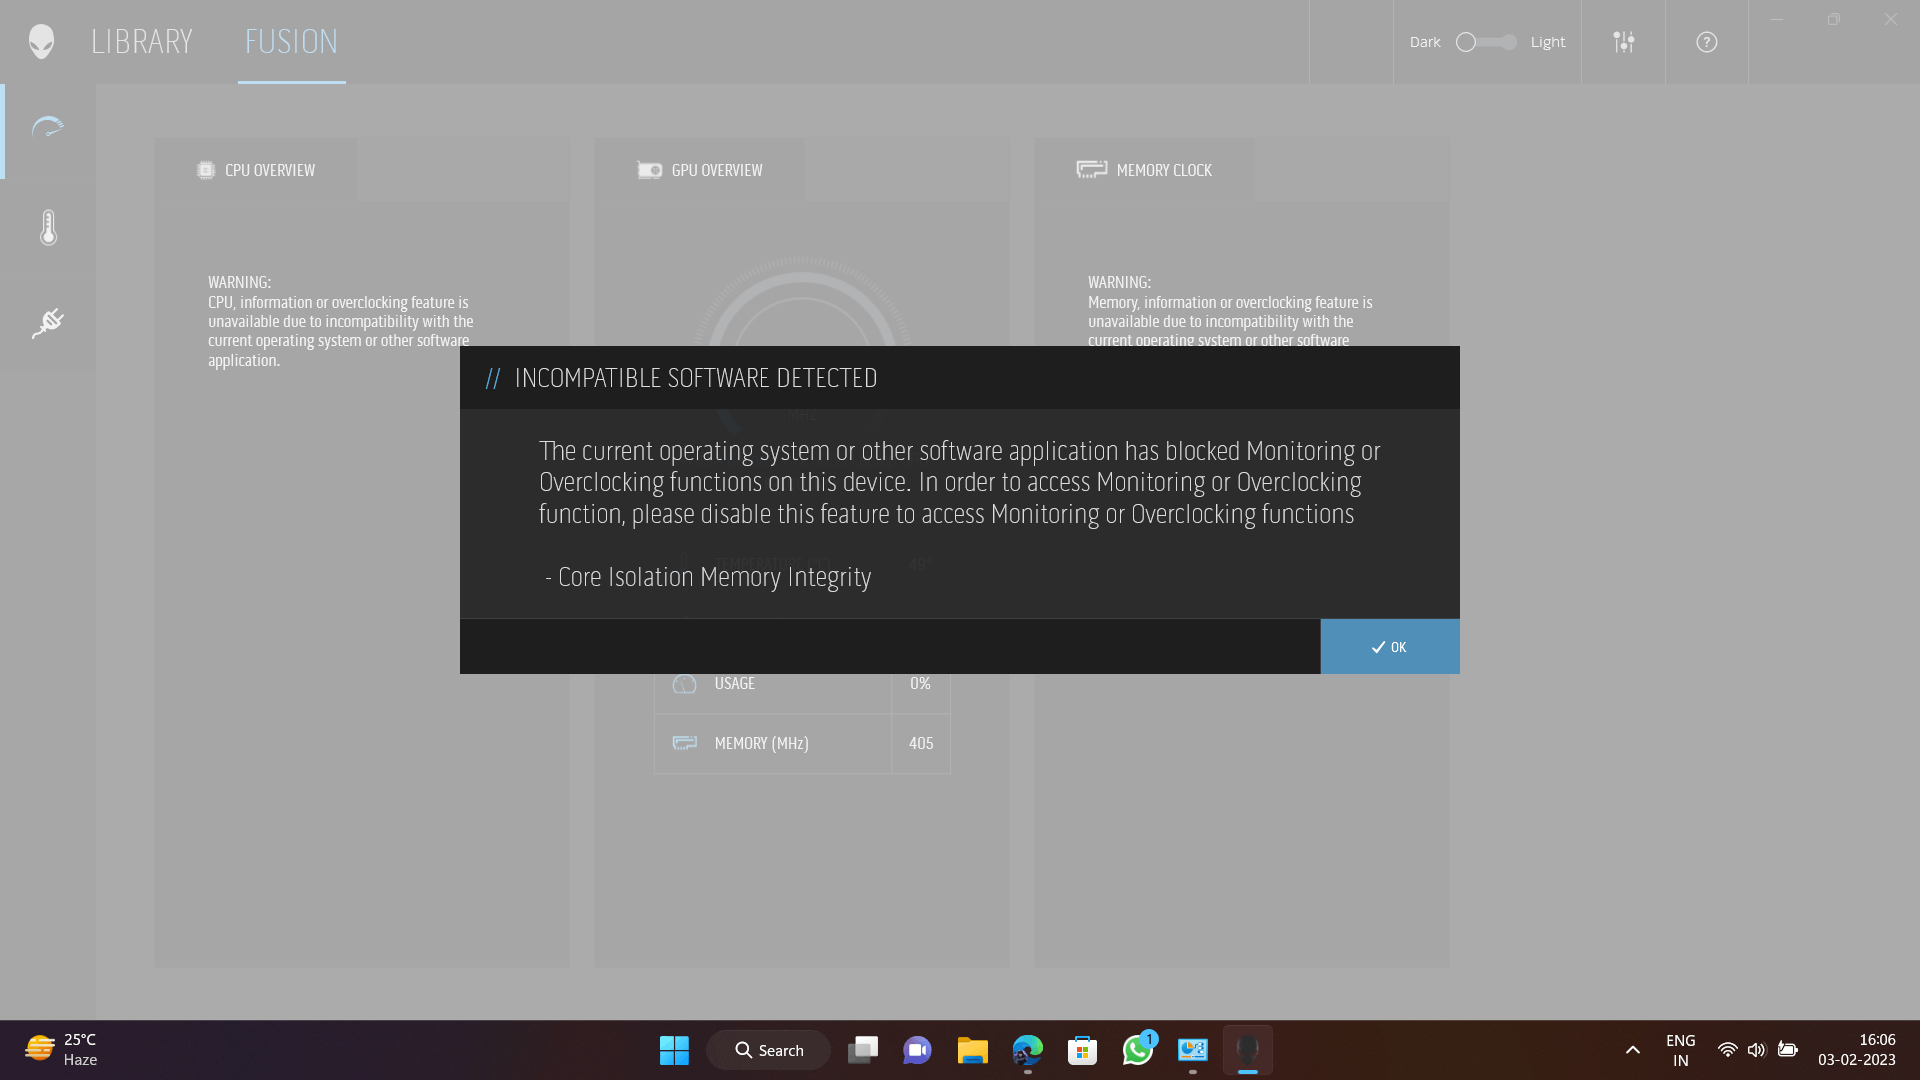This screenshot has height=1080, width=1920.
Task: Open the power plug sidebar section
Action: [48, 323]
